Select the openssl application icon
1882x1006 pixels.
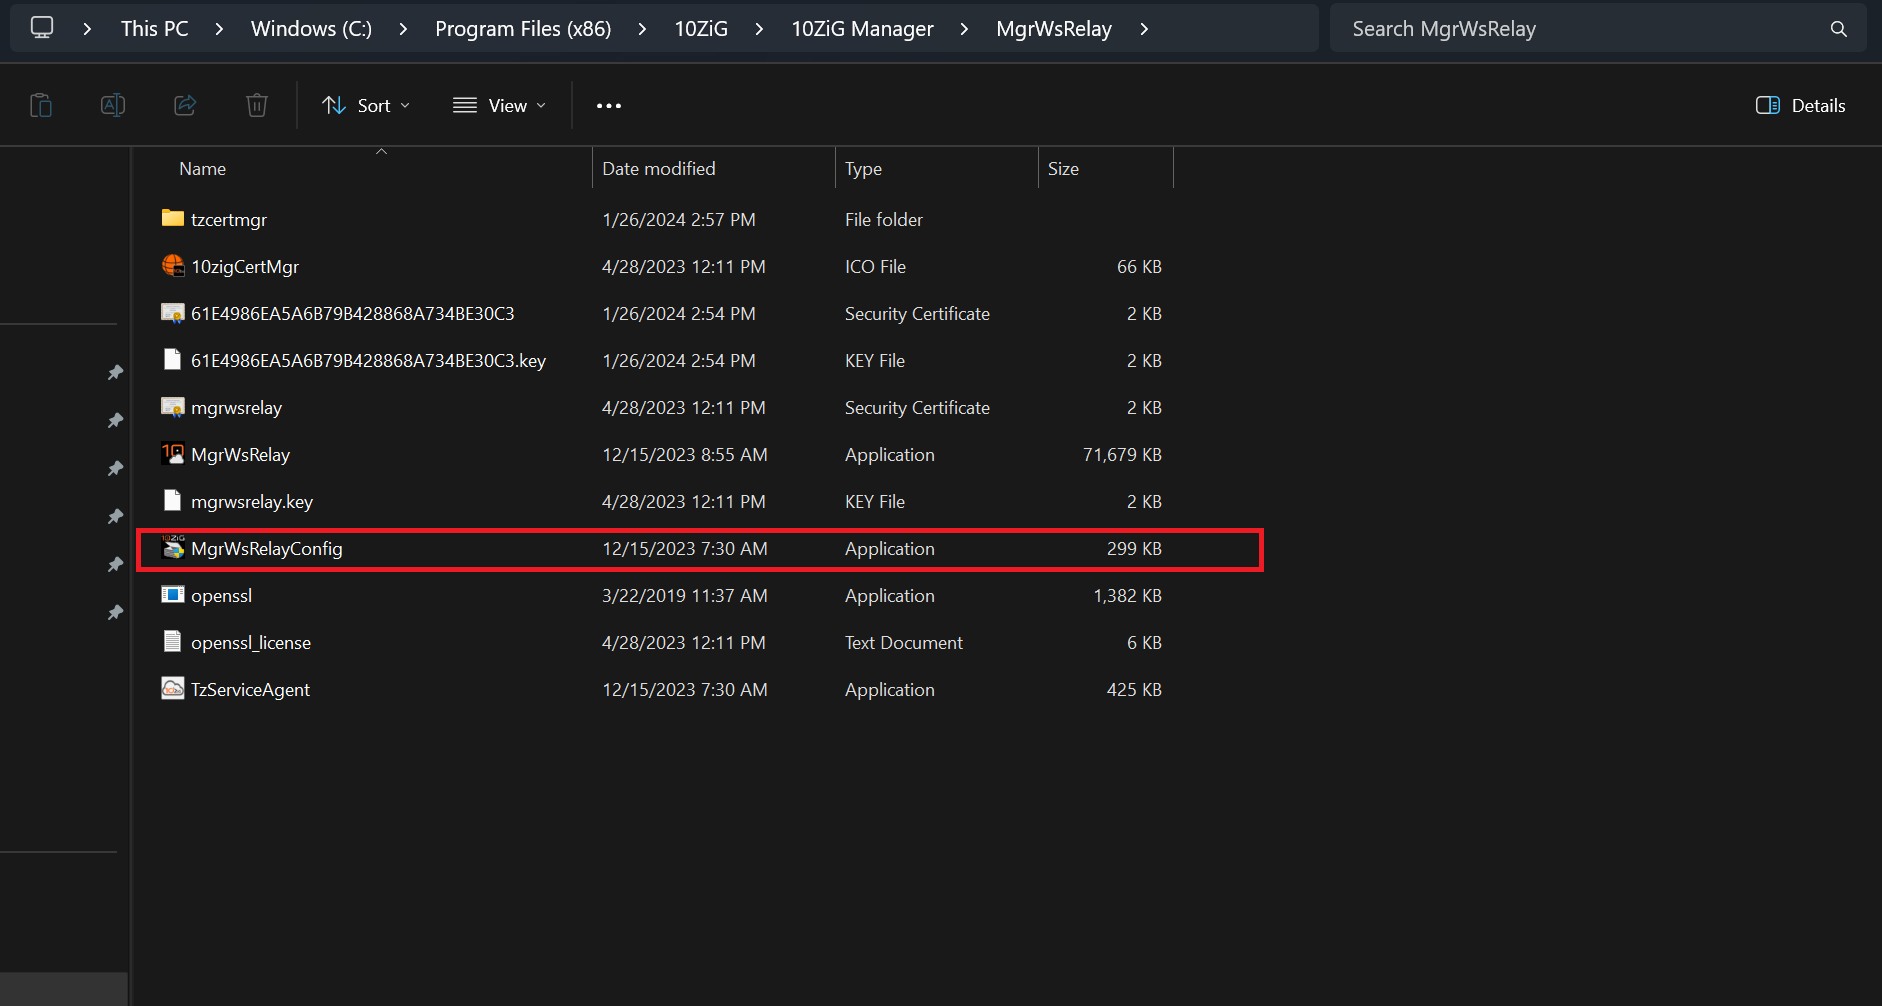coord(173,595)
